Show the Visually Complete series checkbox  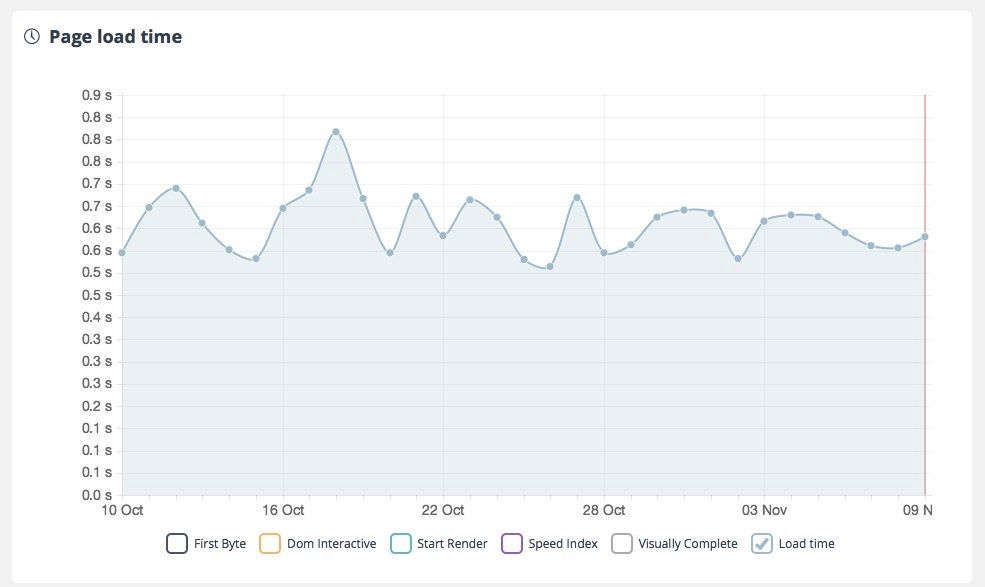pyautogui.click(x=622, y=544)
